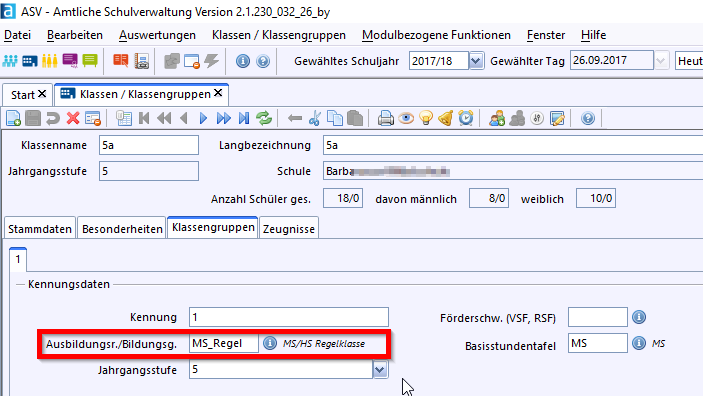The height and width of the screenshot is (396, 703).
Task: Click the notebook with printer icon
Action: pyautogui.click(x=142, y=61)
